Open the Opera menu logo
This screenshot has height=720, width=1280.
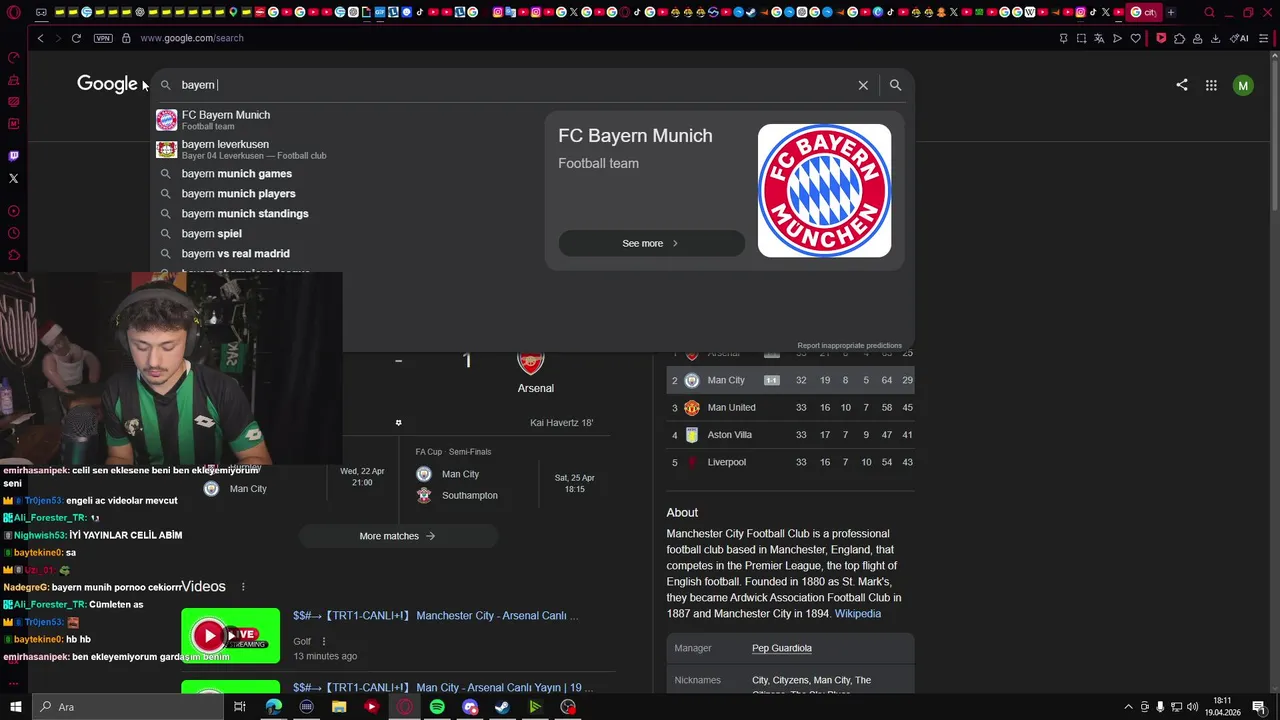pos(13,12)
